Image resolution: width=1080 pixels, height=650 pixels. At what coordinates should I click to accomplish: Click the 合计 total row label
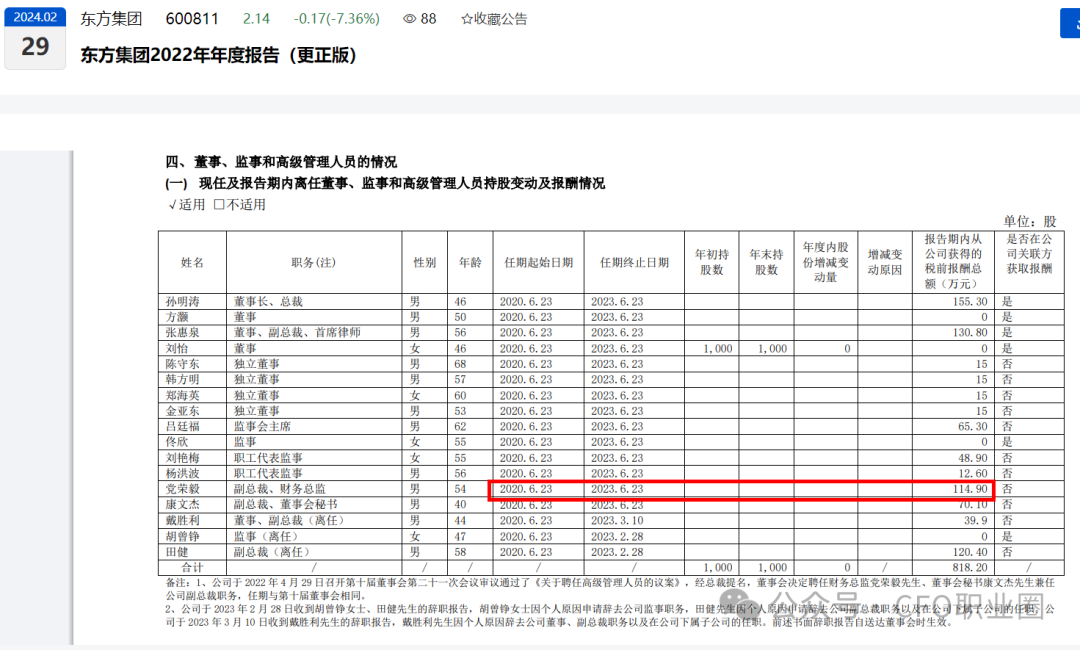tap(192, 567)
